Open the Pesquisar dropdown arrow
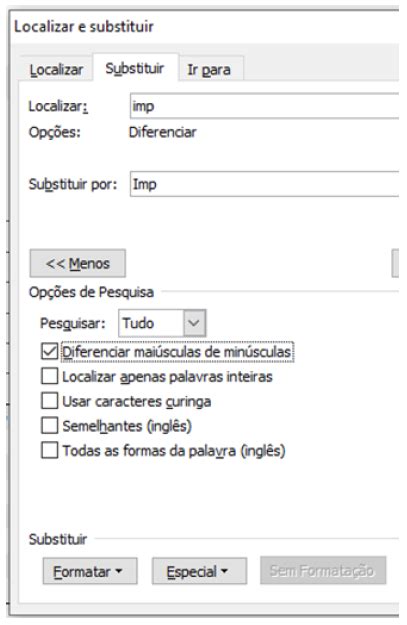Image resolution: width=407 pixels, height=625 pixels. pyautogui.click(x=195, y=323)
